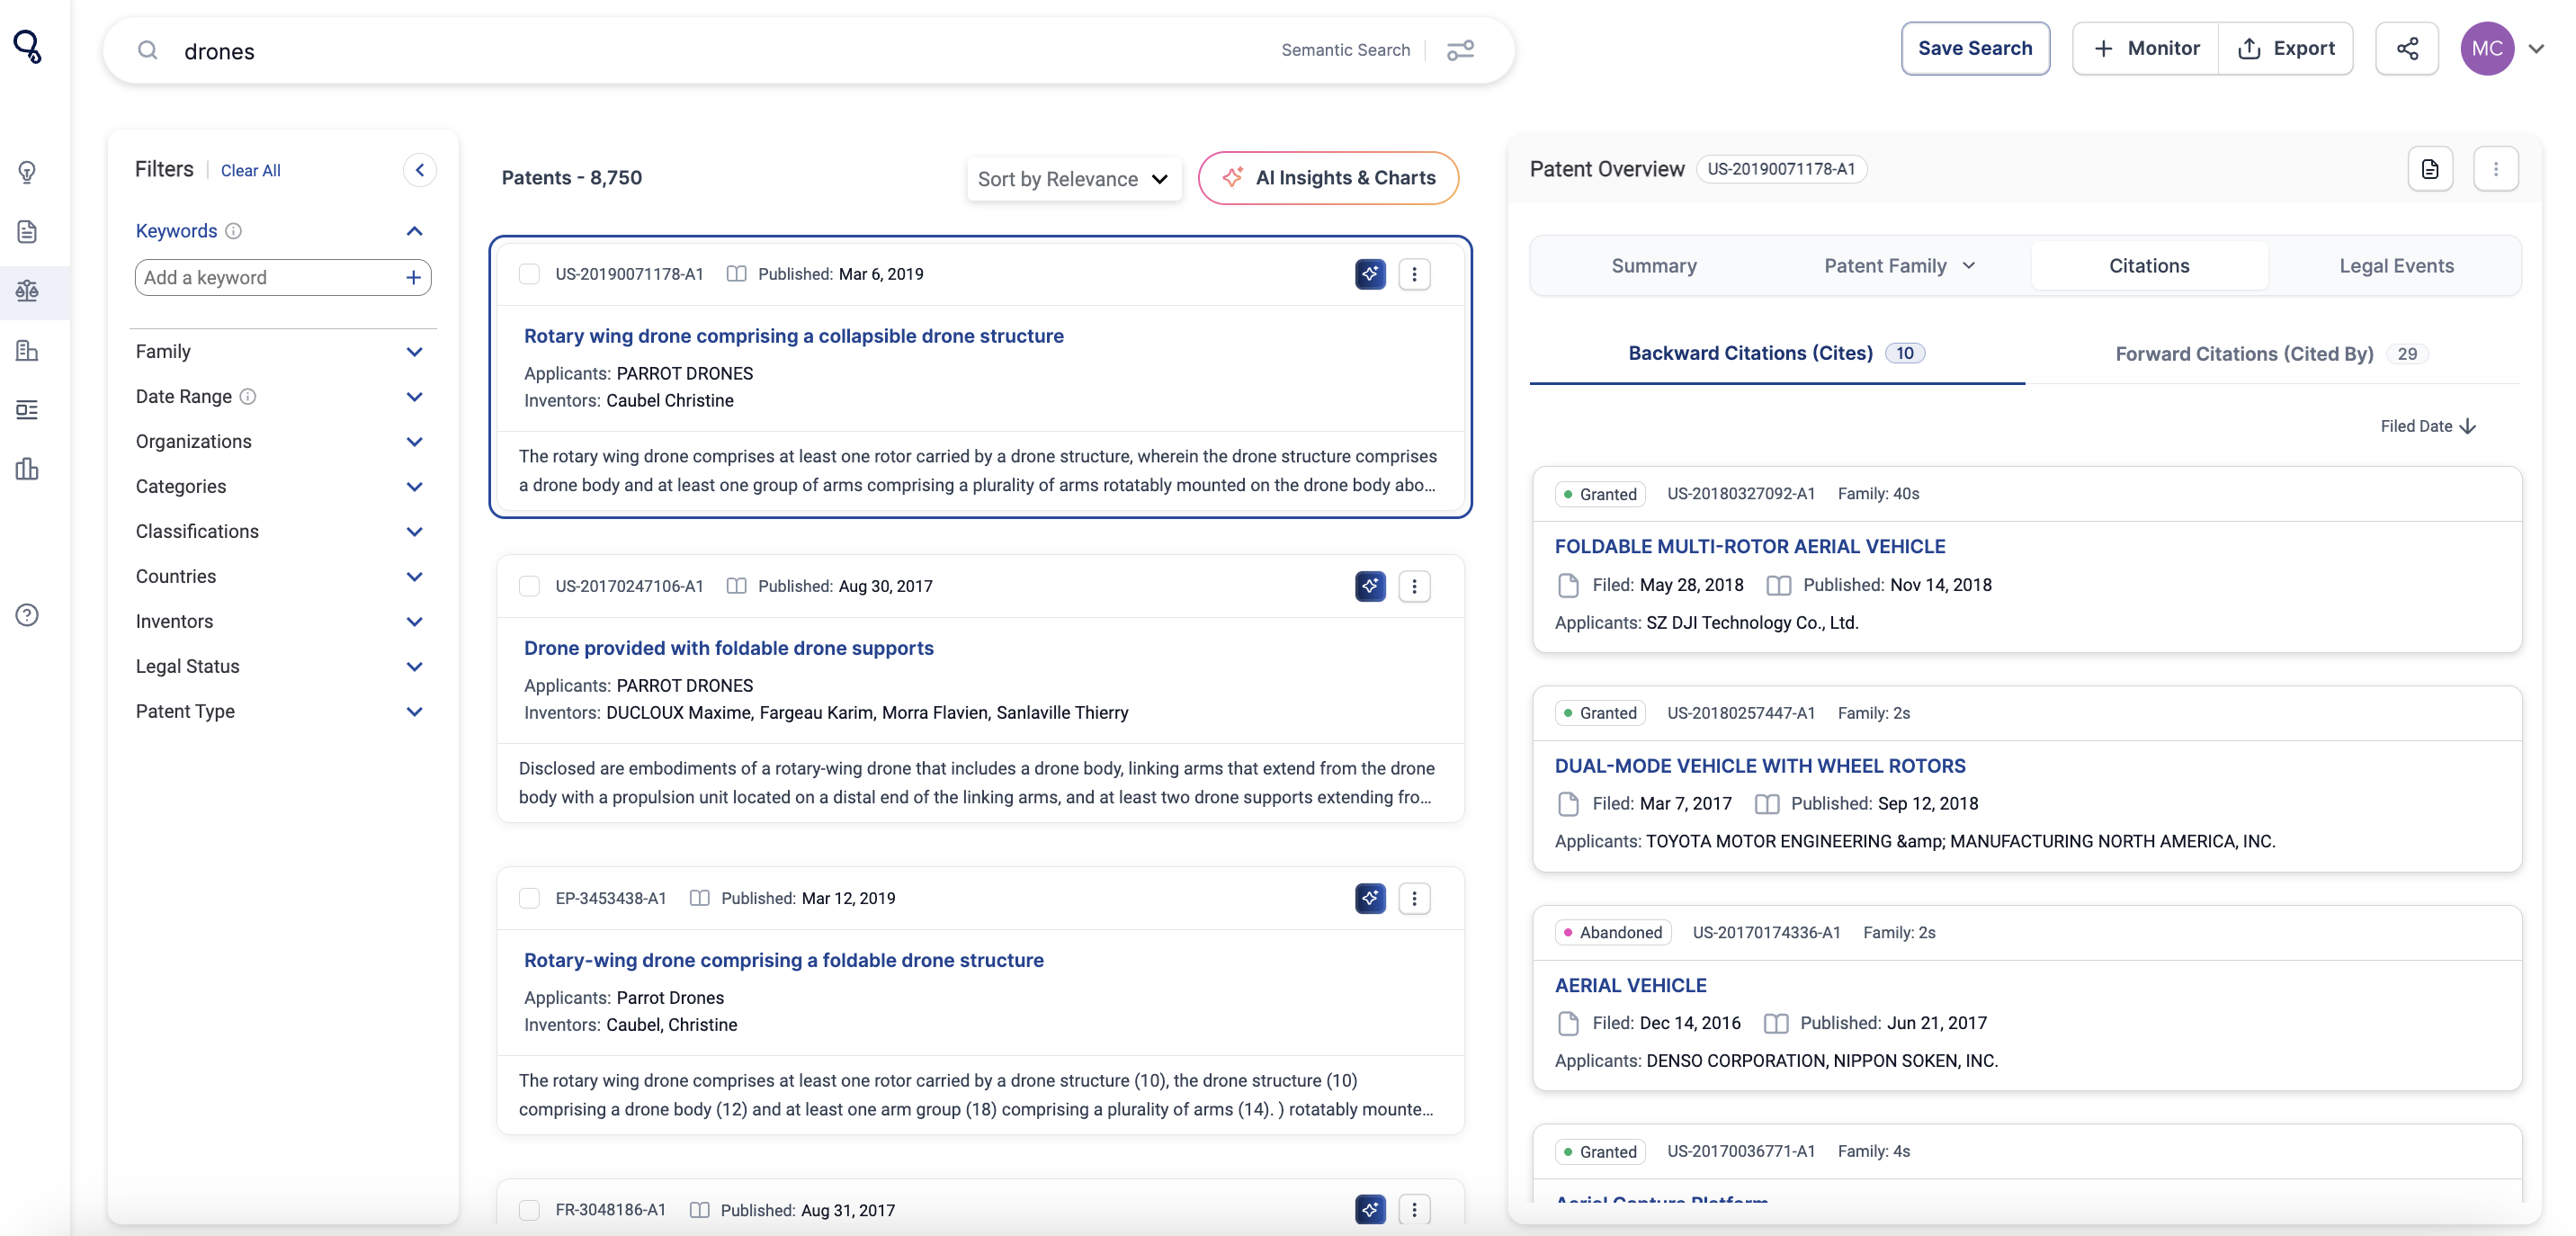Click Date Range info icon
2576x1236 pixels.
tap(248, 397)
